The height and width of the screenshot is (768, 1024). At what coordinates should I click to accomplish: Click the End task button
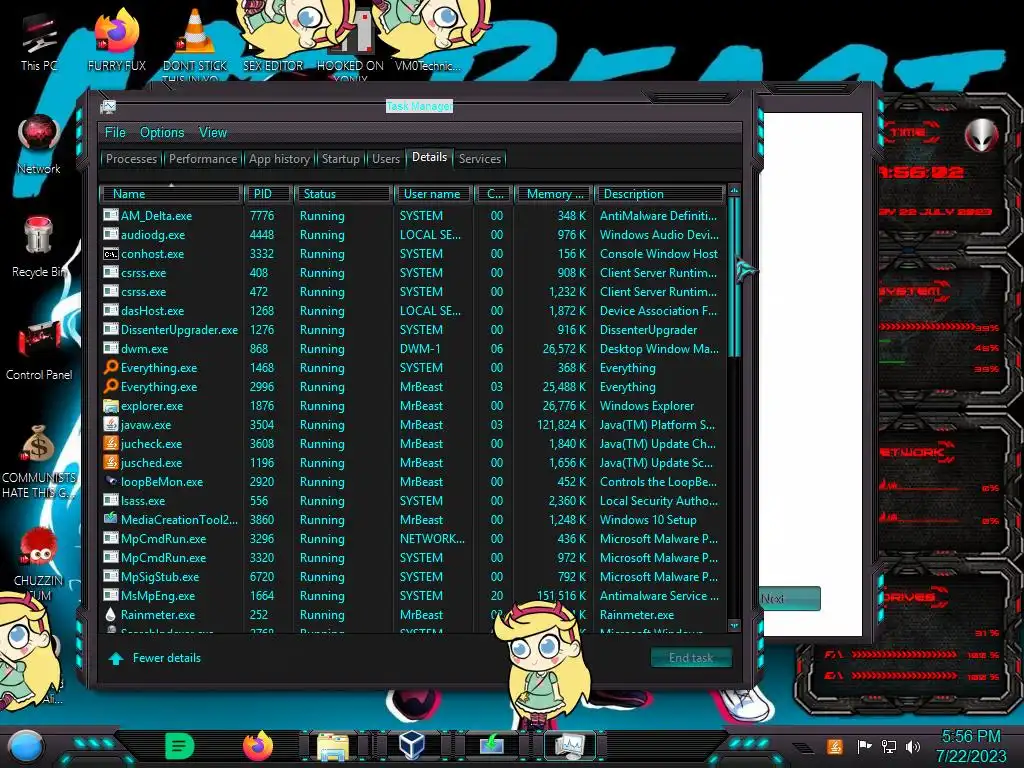pos(691,658)
